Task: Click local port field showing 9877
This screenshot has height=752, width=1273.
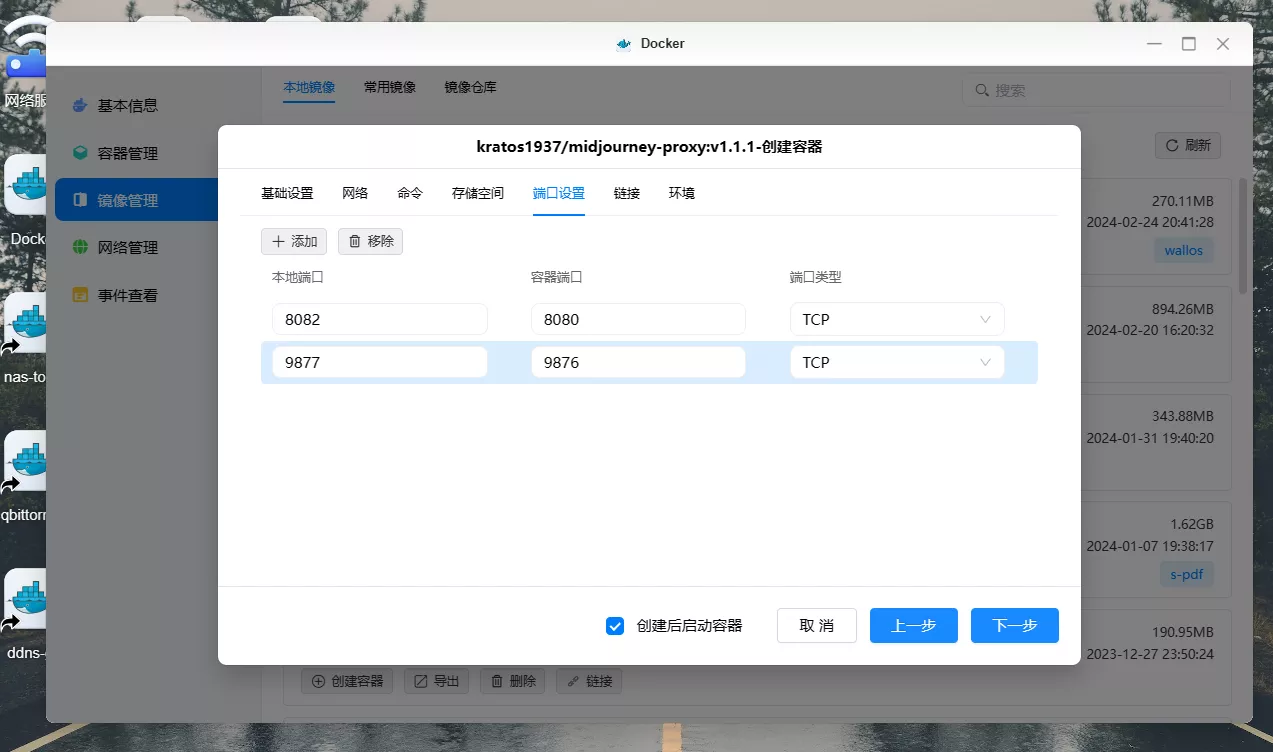Action: tap(380, 362)
